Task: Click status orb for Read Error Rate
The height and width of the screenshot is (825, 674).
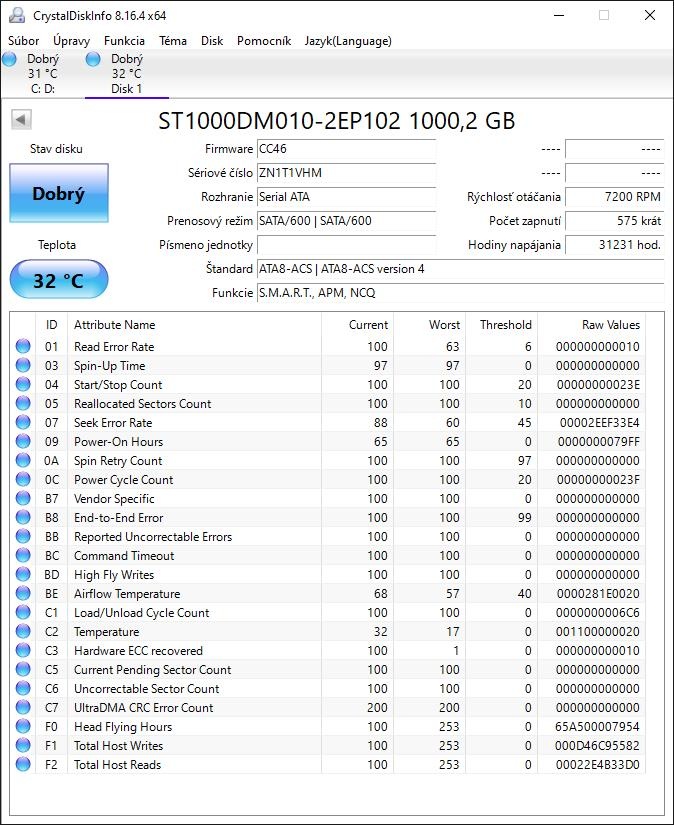Action: [x=23, y=346]
